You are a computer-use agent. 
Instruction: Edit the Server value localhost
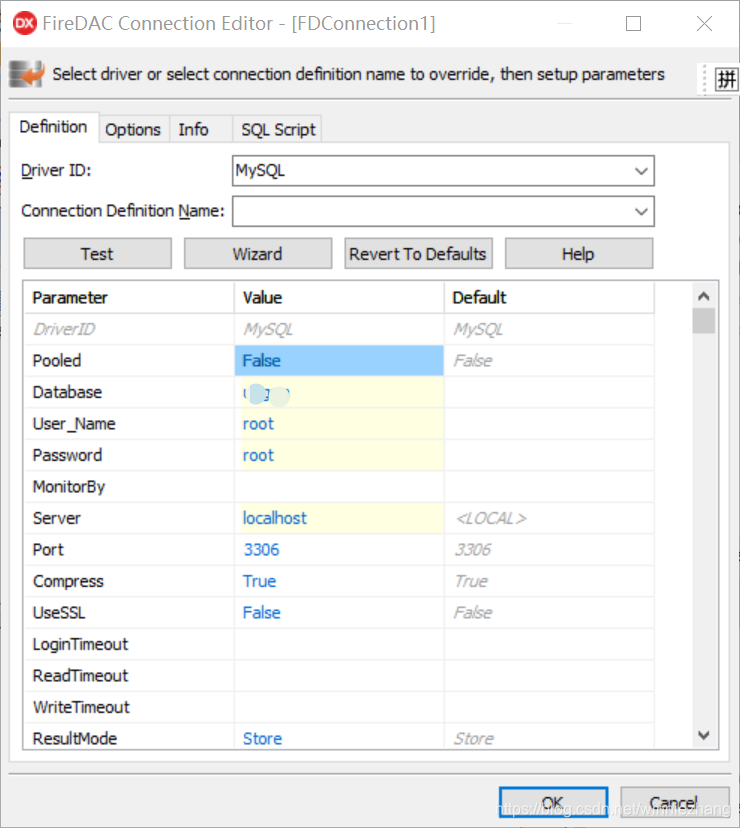[x=339, y=519]
